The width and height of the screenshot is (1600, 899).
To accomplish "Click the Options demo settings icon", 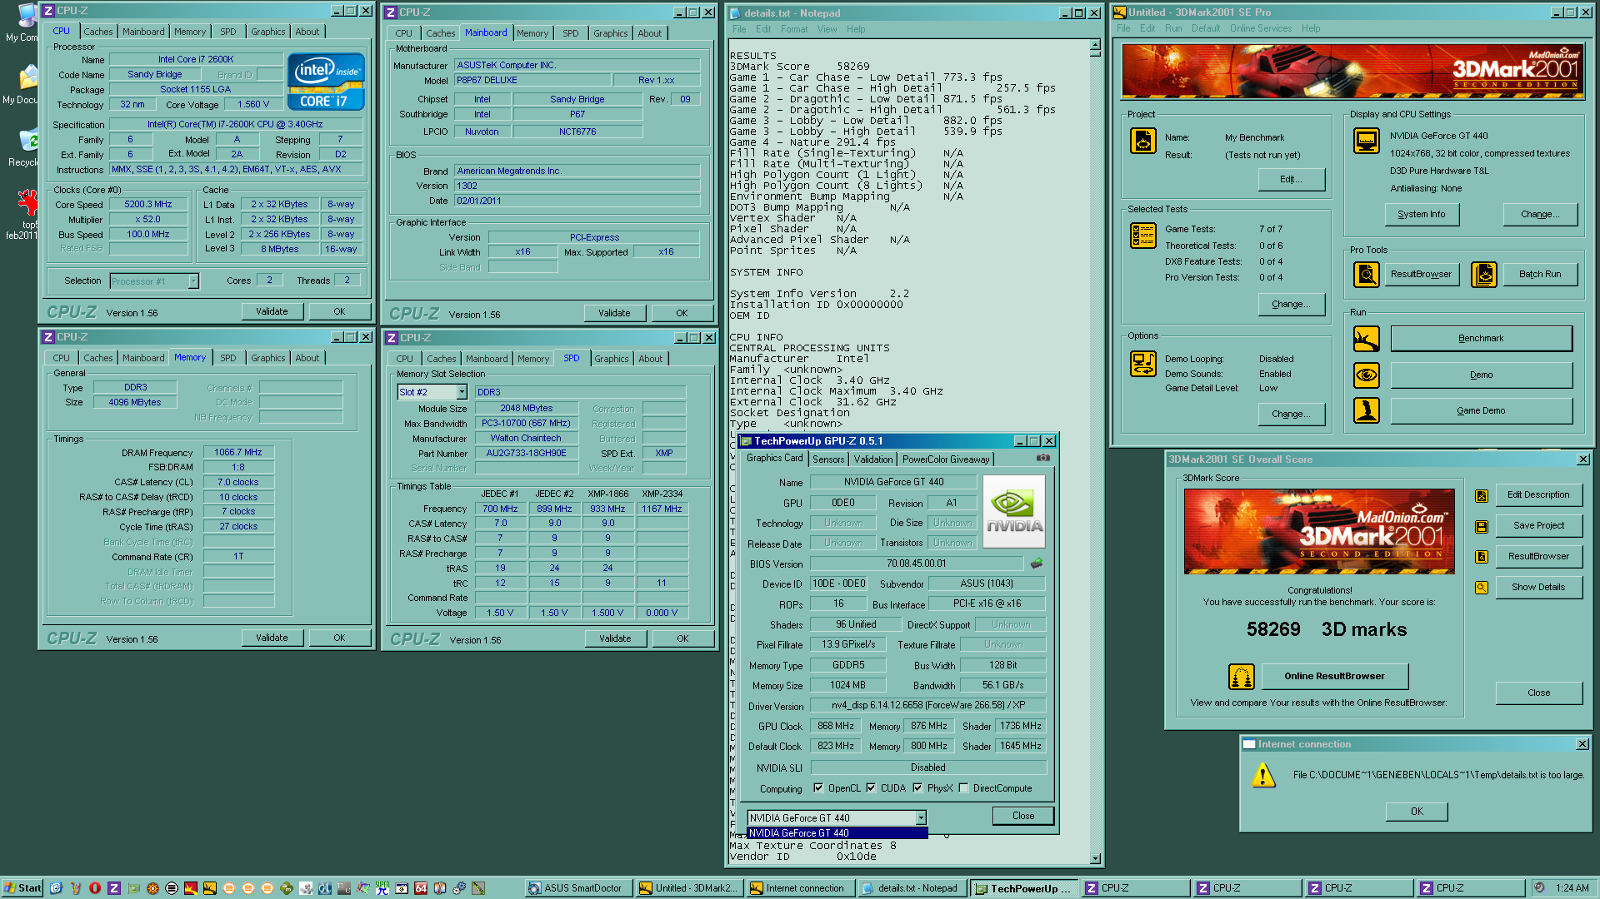I will 1143,364.
